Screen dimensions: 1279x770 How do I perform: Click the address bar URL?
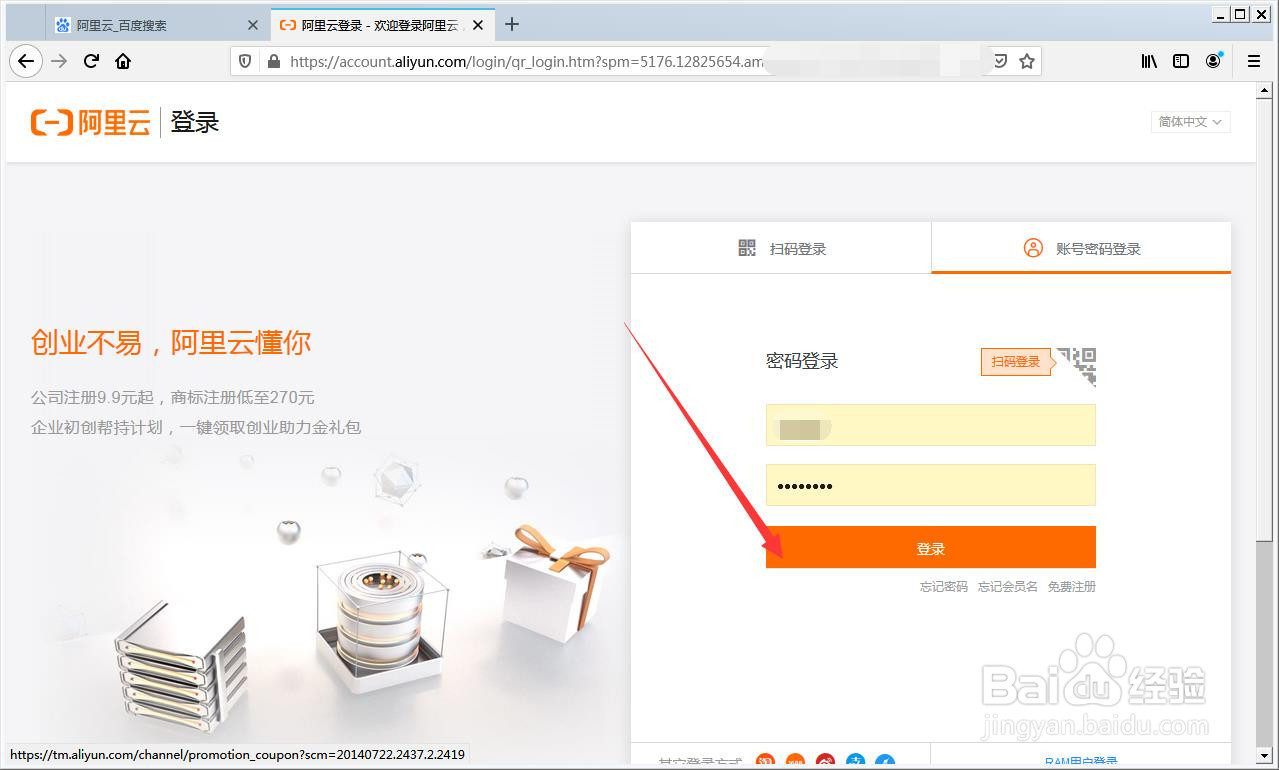click(528, 61)
